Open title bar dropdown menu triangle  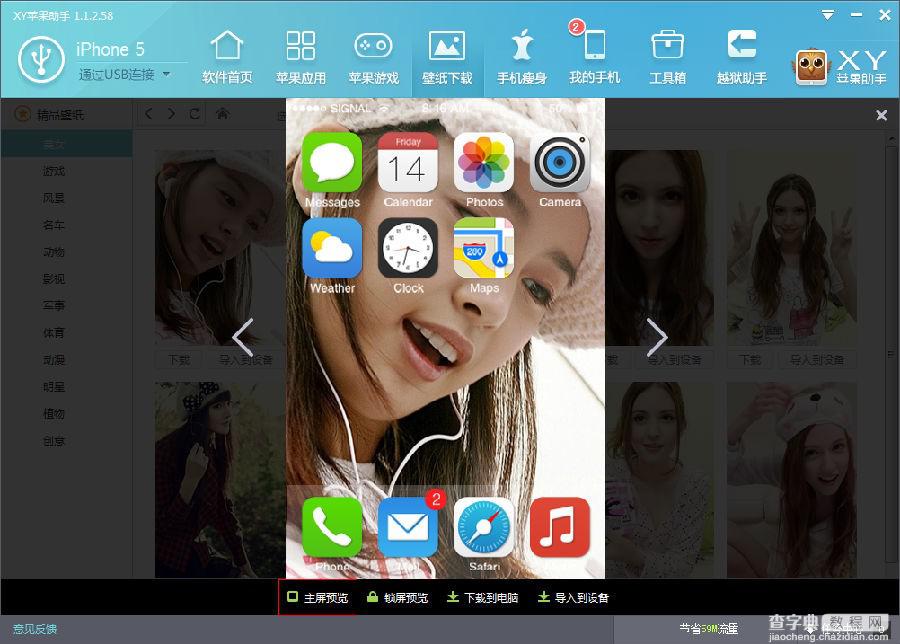pyautogui.click(x=828, y=15)
